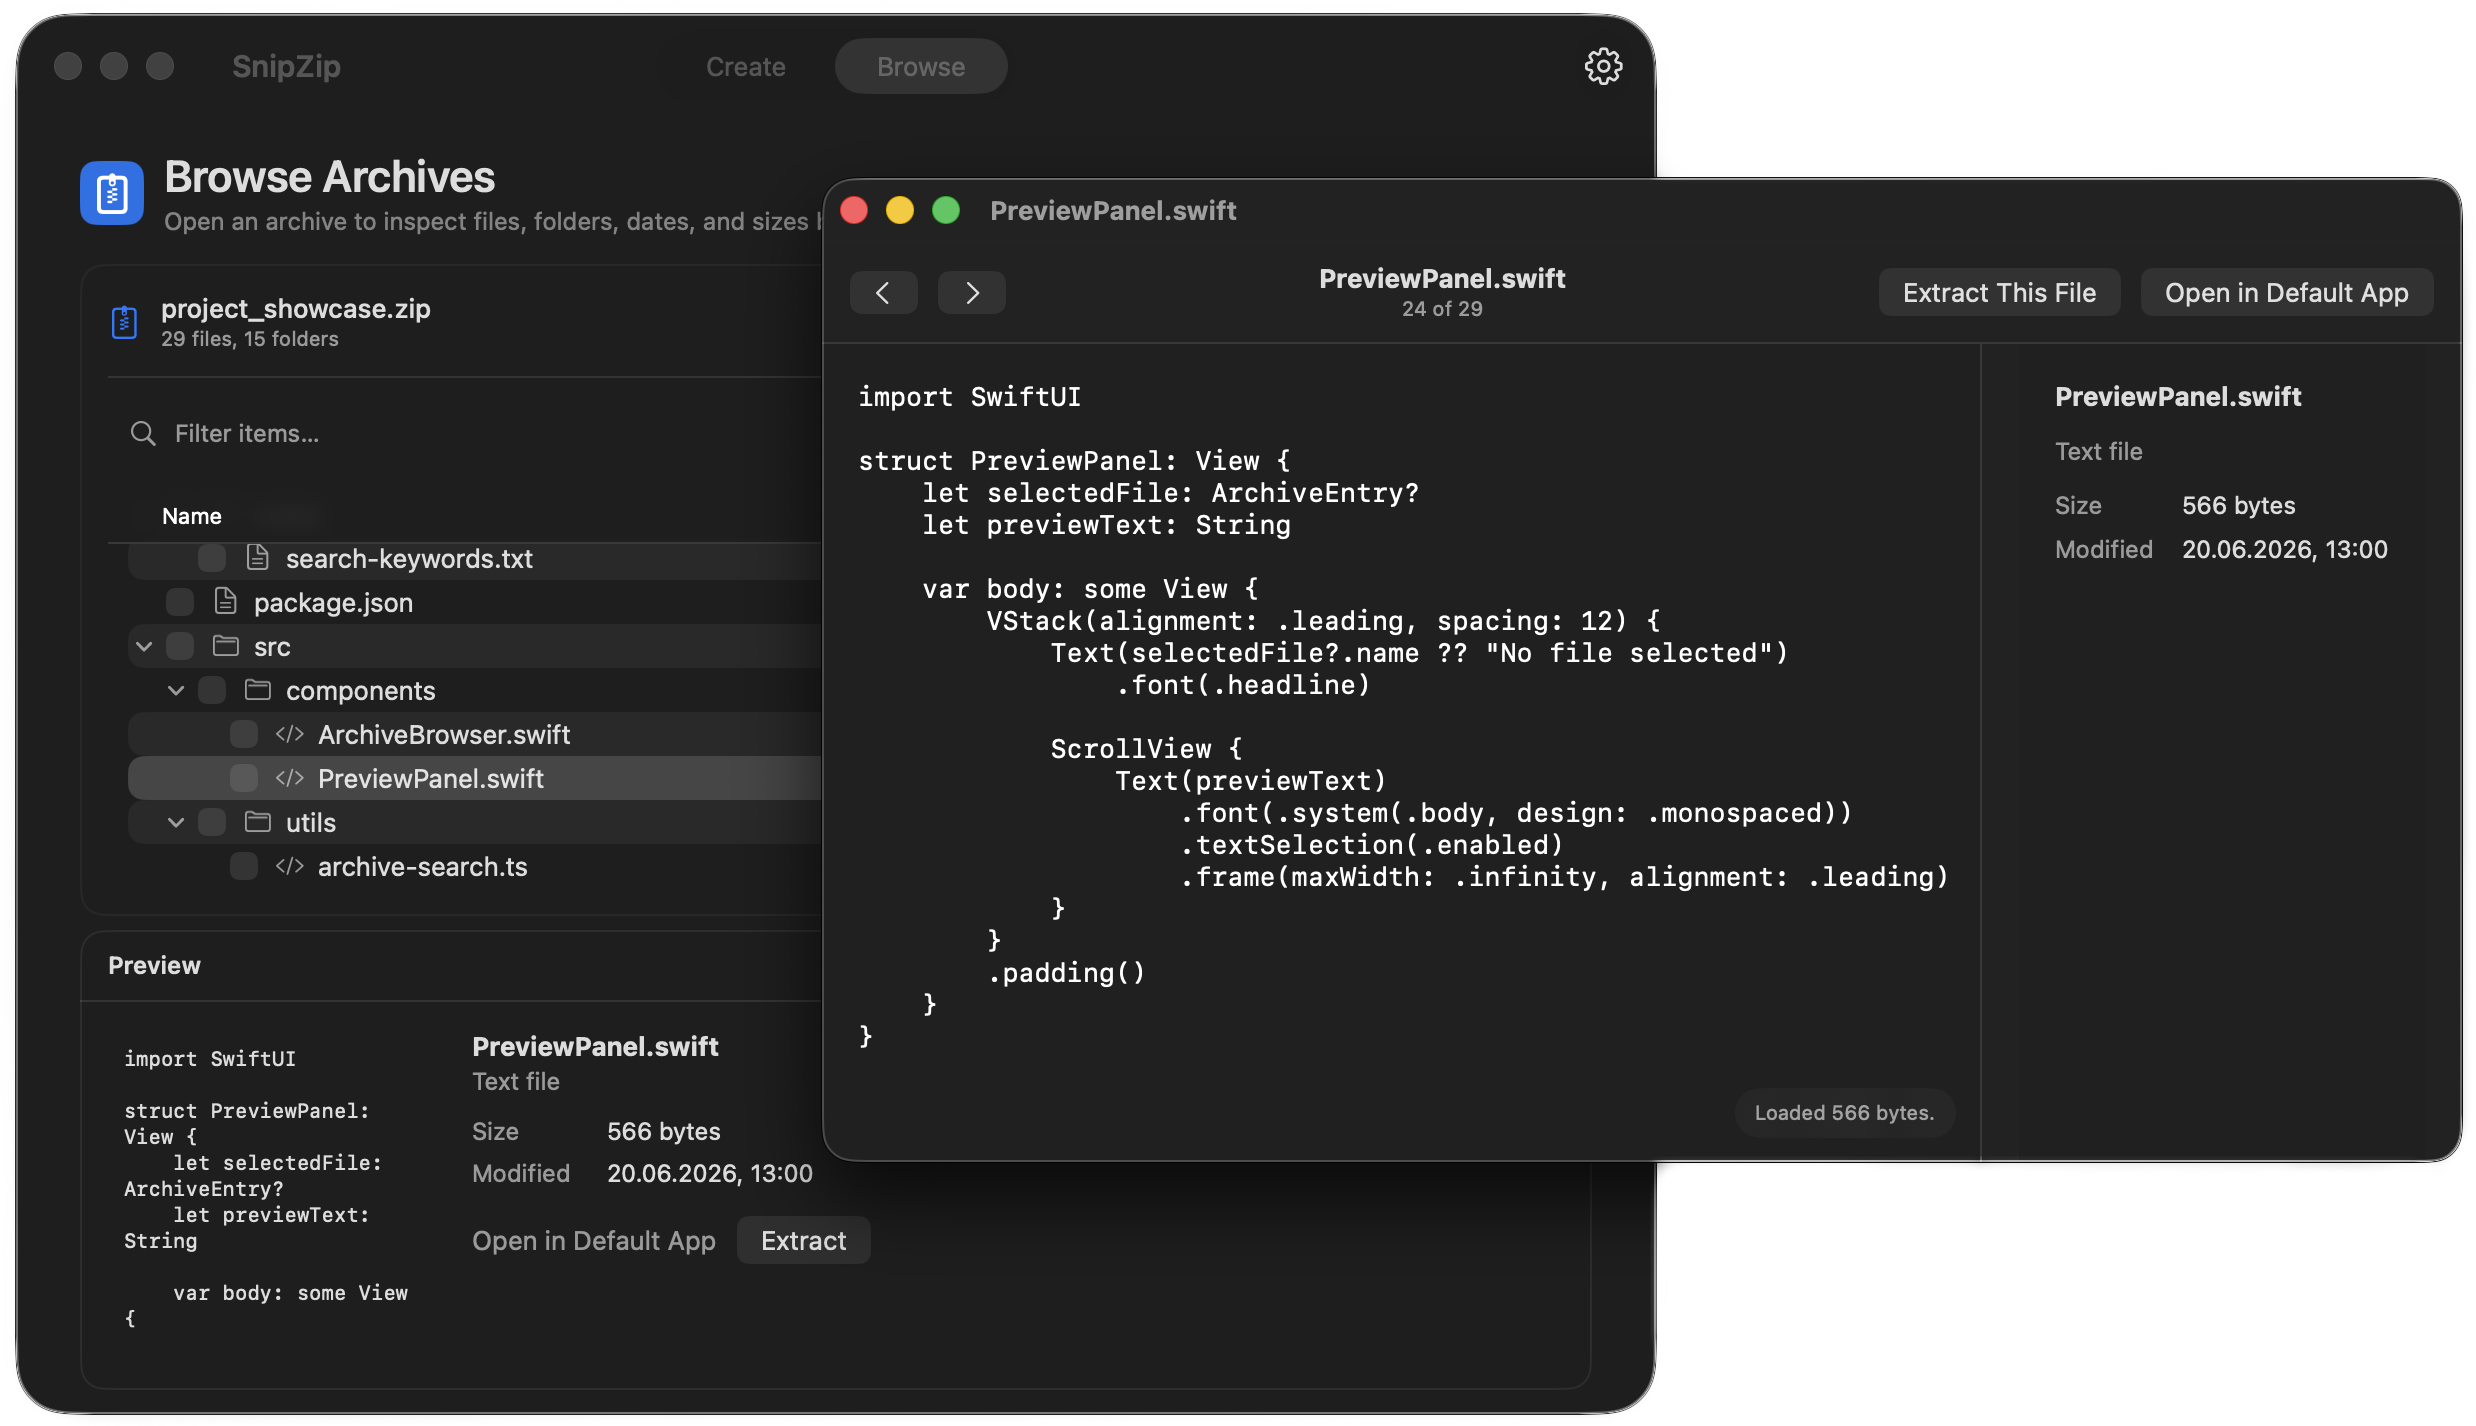Screen dimensions: 2476x1426
Task: Click the Preview section heading
Action: click(x=154, y=965)
